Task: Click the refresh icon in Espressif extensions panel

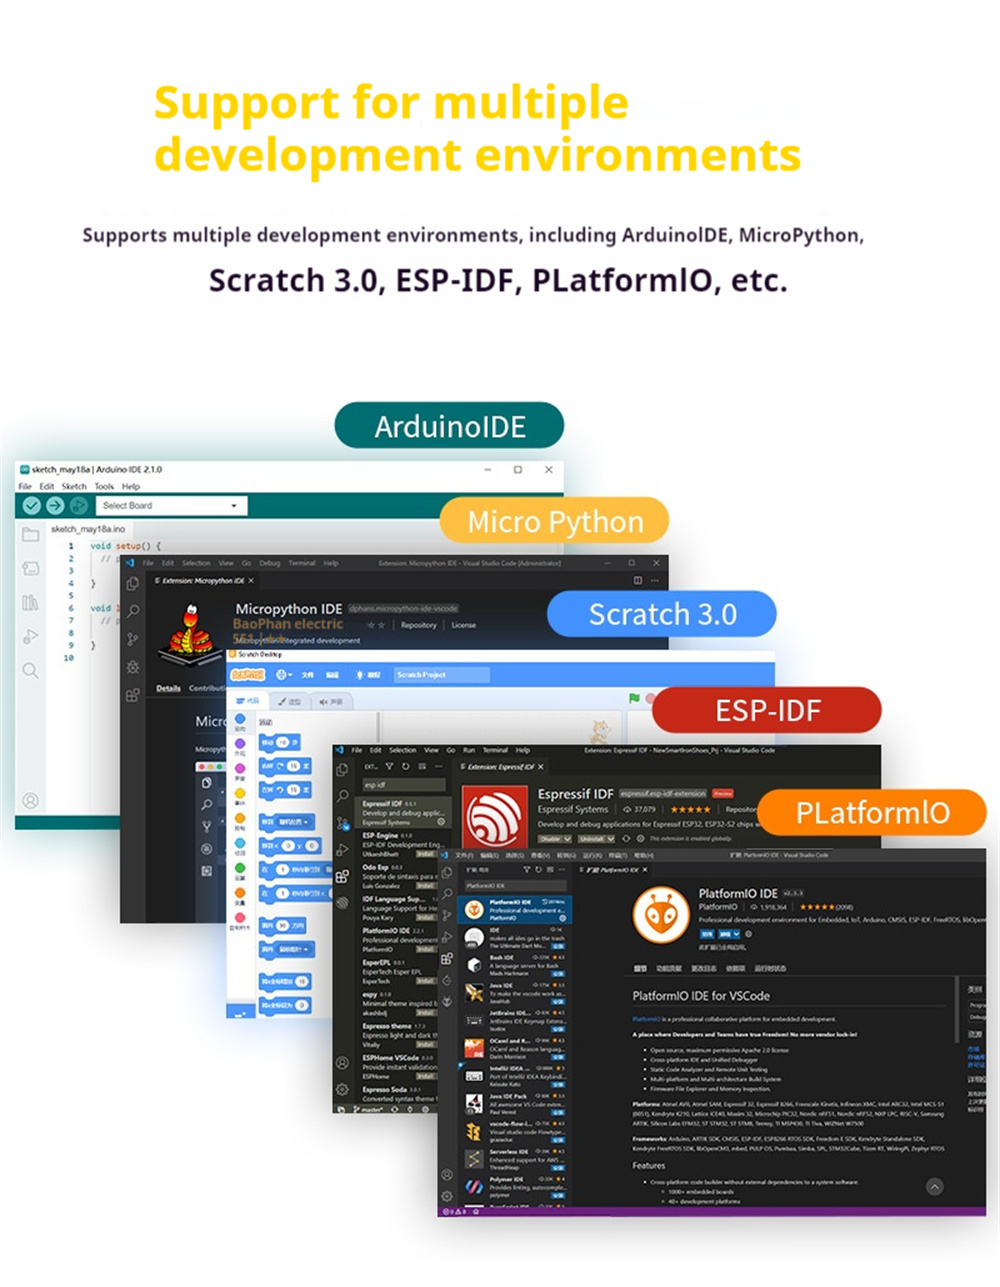Action: [406, 767]
